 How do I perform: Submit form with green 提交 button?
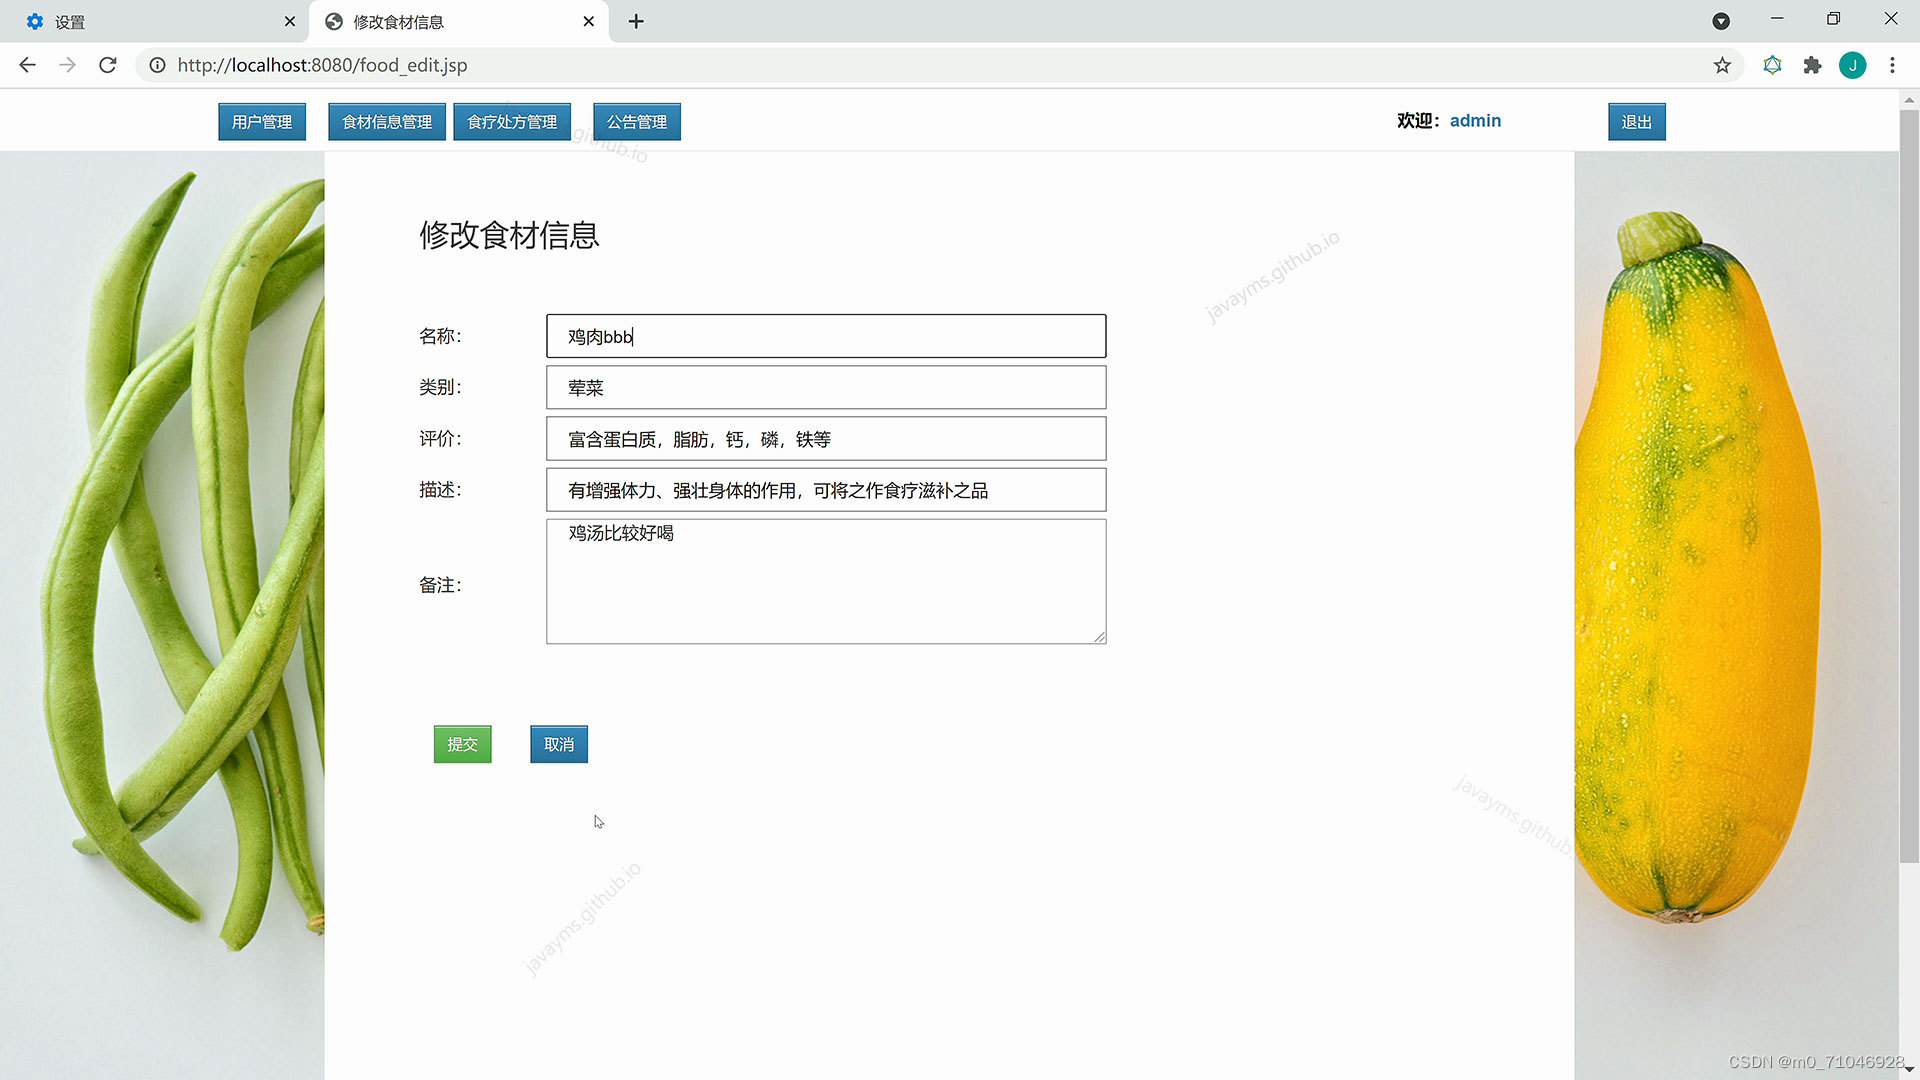pyautogui.click(x=462, y=744)
